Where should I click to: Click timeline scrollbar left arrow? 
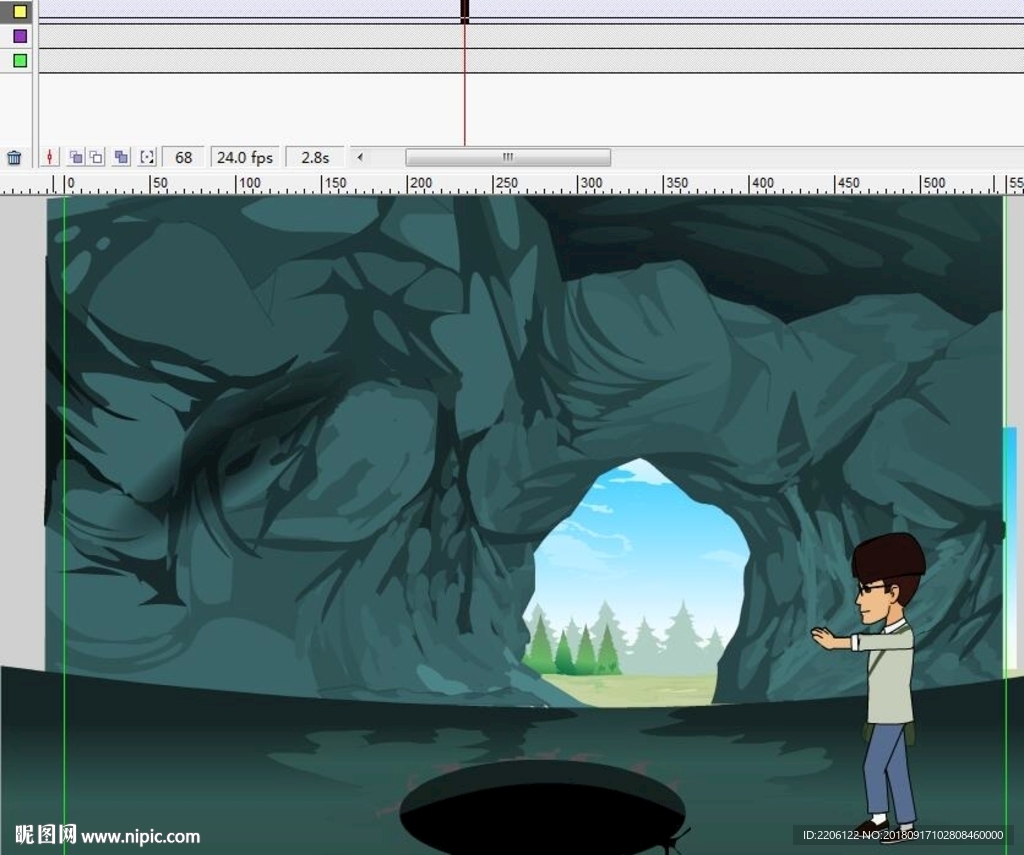pos(360,158)
